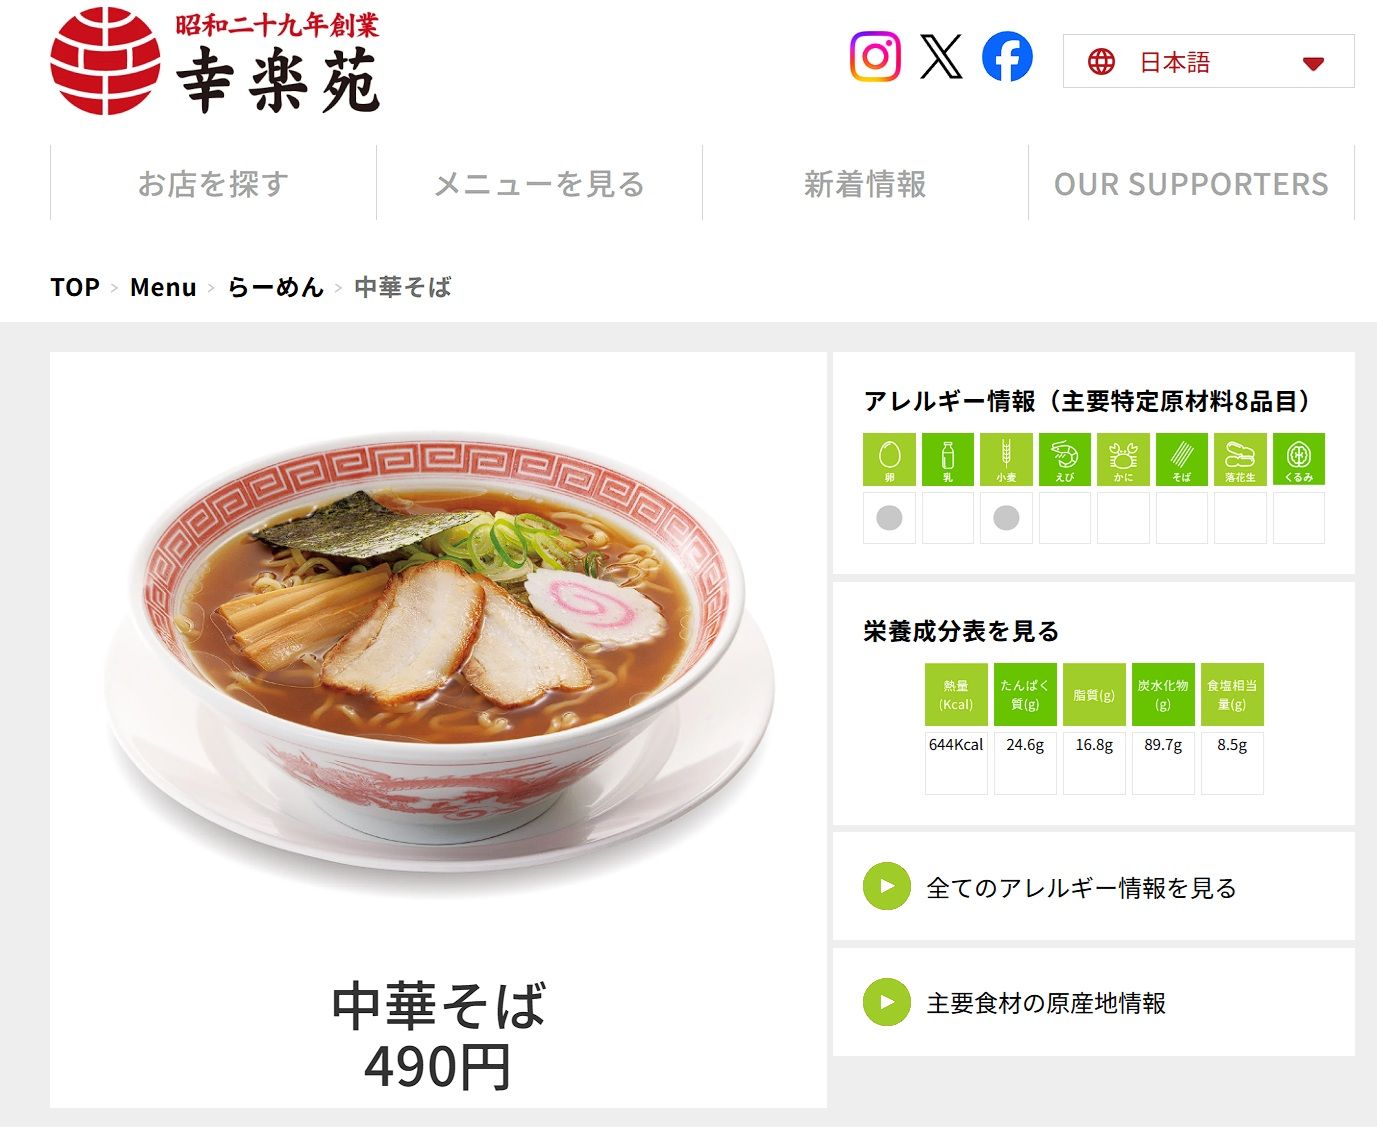Click the crab allergen icon
This screenshot has height=1127, width=1377.
point(1123,459)
